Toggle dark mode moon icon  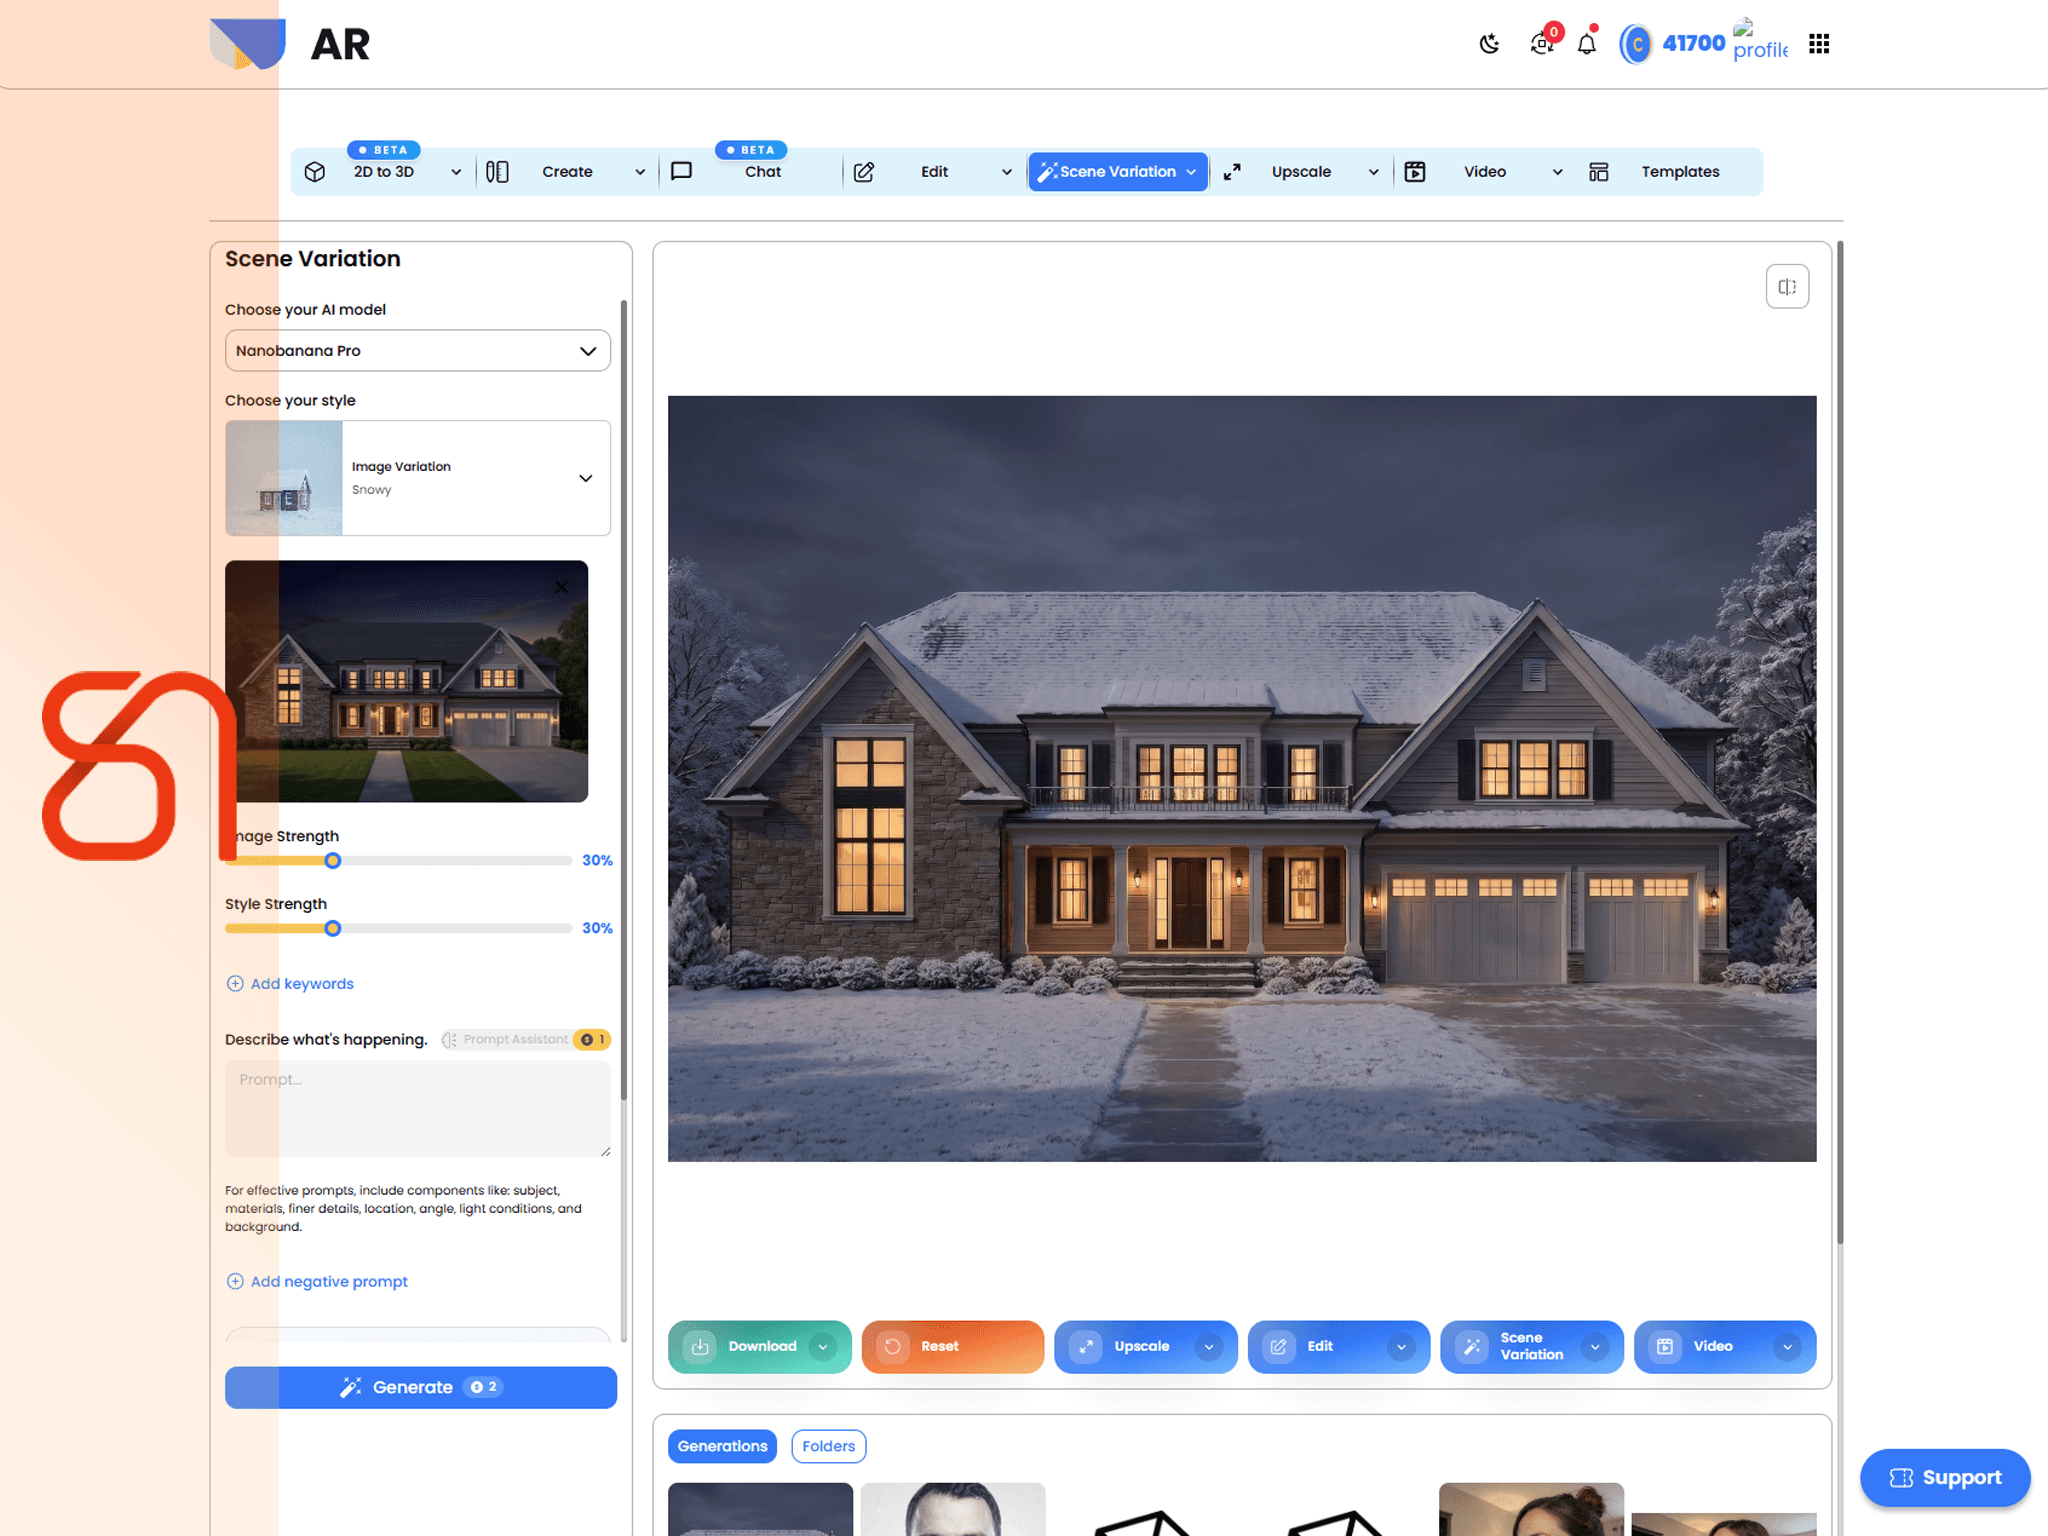click(1489, 44)
